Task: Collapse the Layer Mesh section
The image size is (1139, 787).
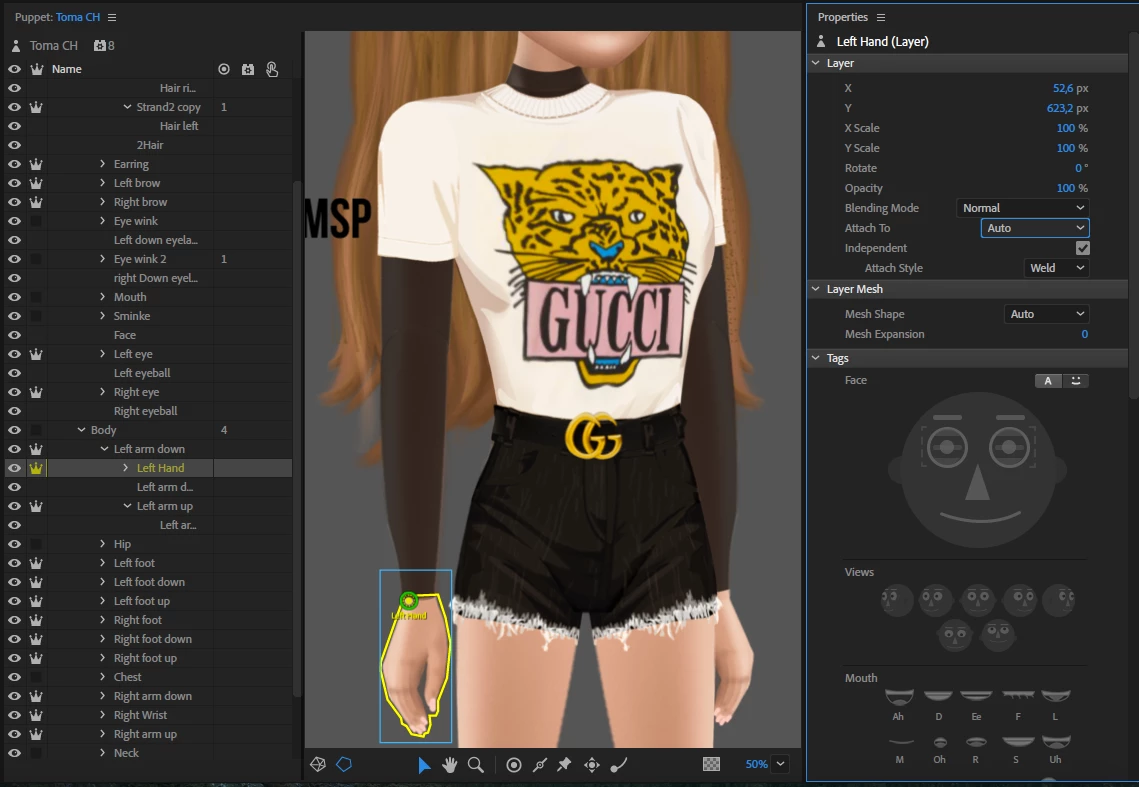Action: [816, 289]
